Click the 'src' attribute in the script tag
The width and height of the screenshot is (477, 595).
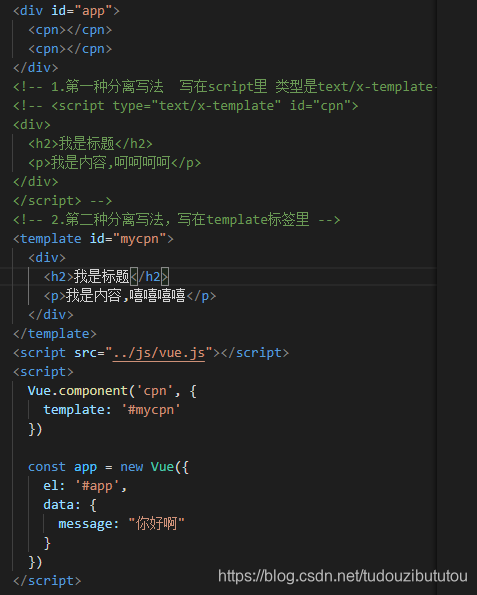(x=85, y=353)
